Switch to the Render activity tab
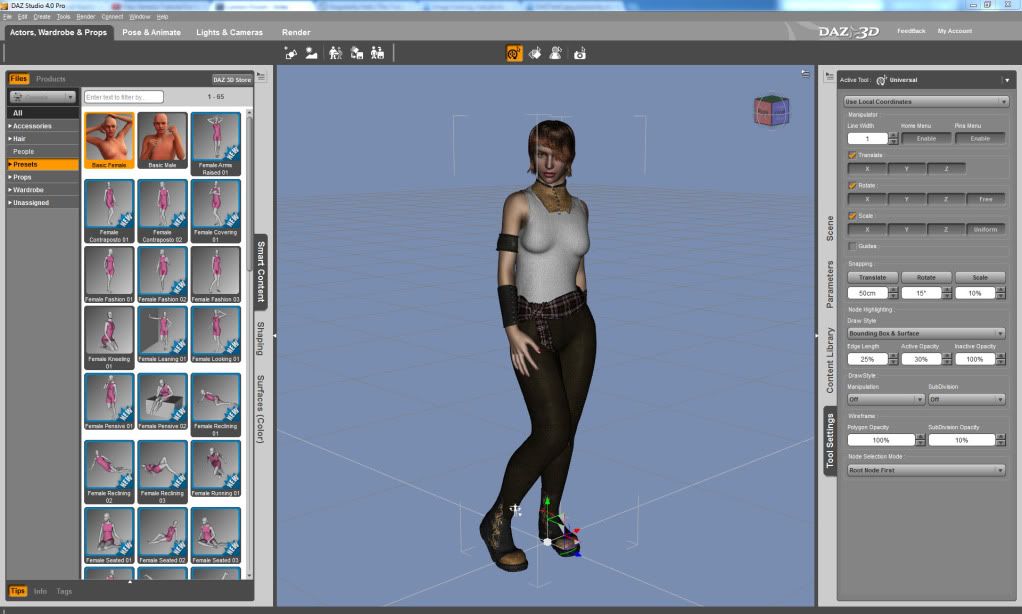Image resolution: width=1022 pixels, height=614 pixels. point(296,32)
